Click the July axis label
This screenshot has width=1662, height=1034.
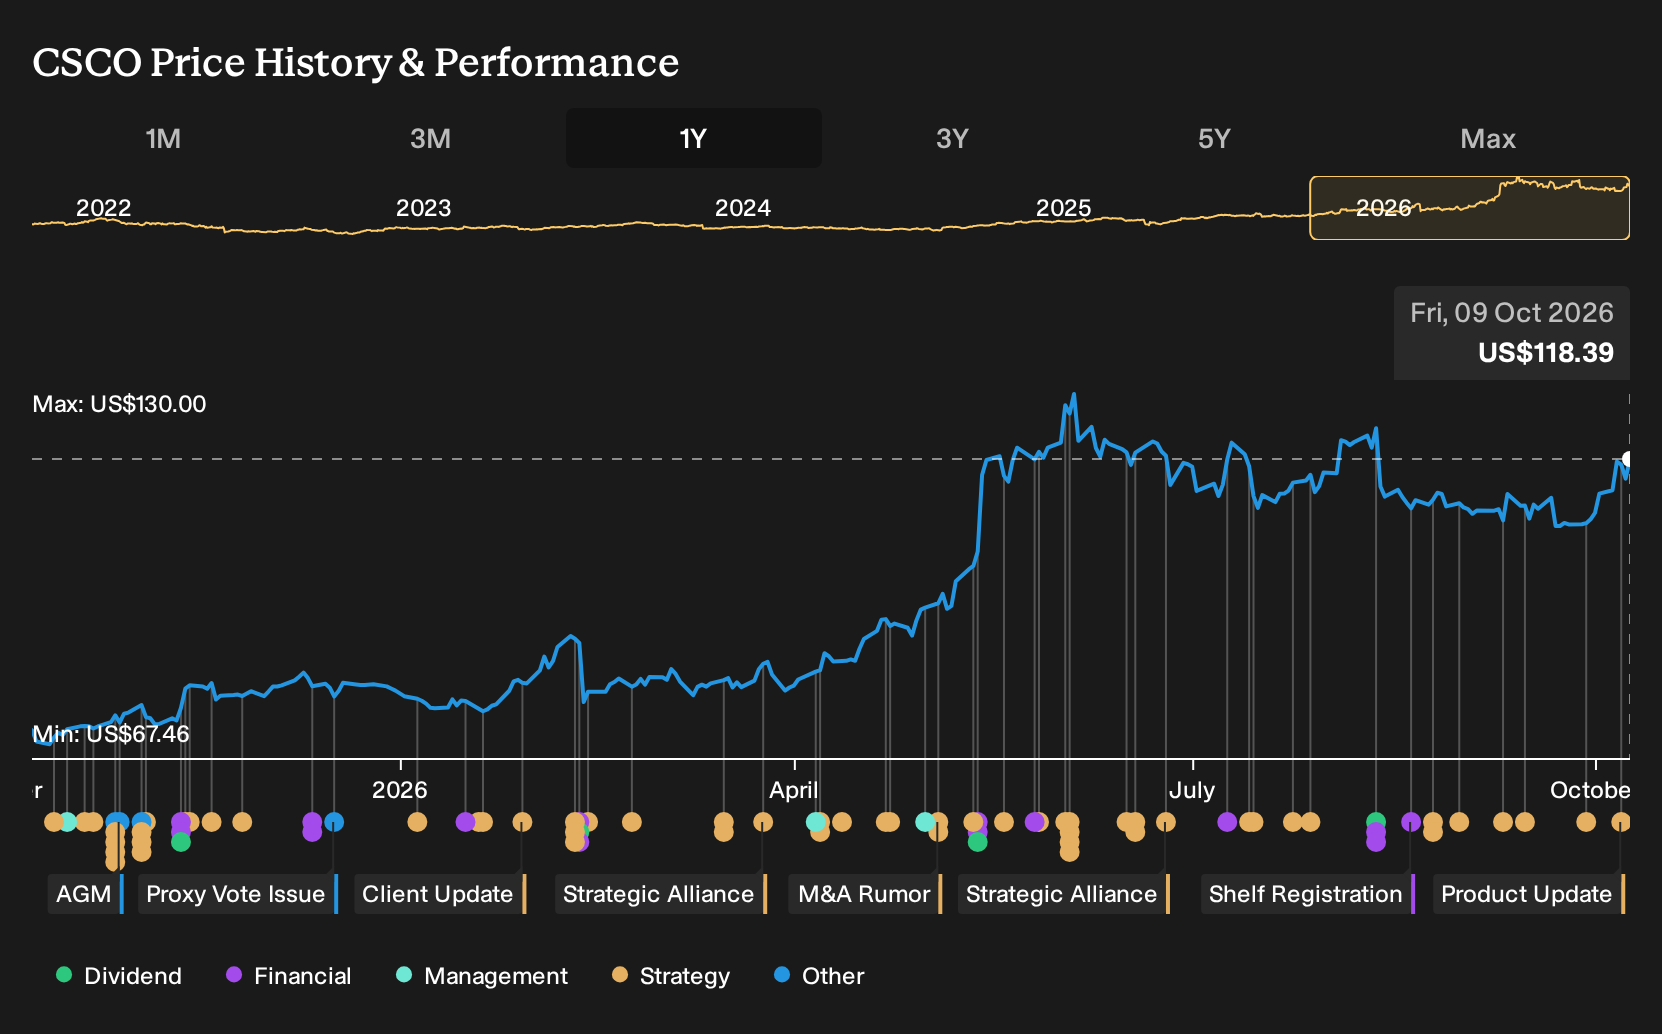tap(1191, 790)
